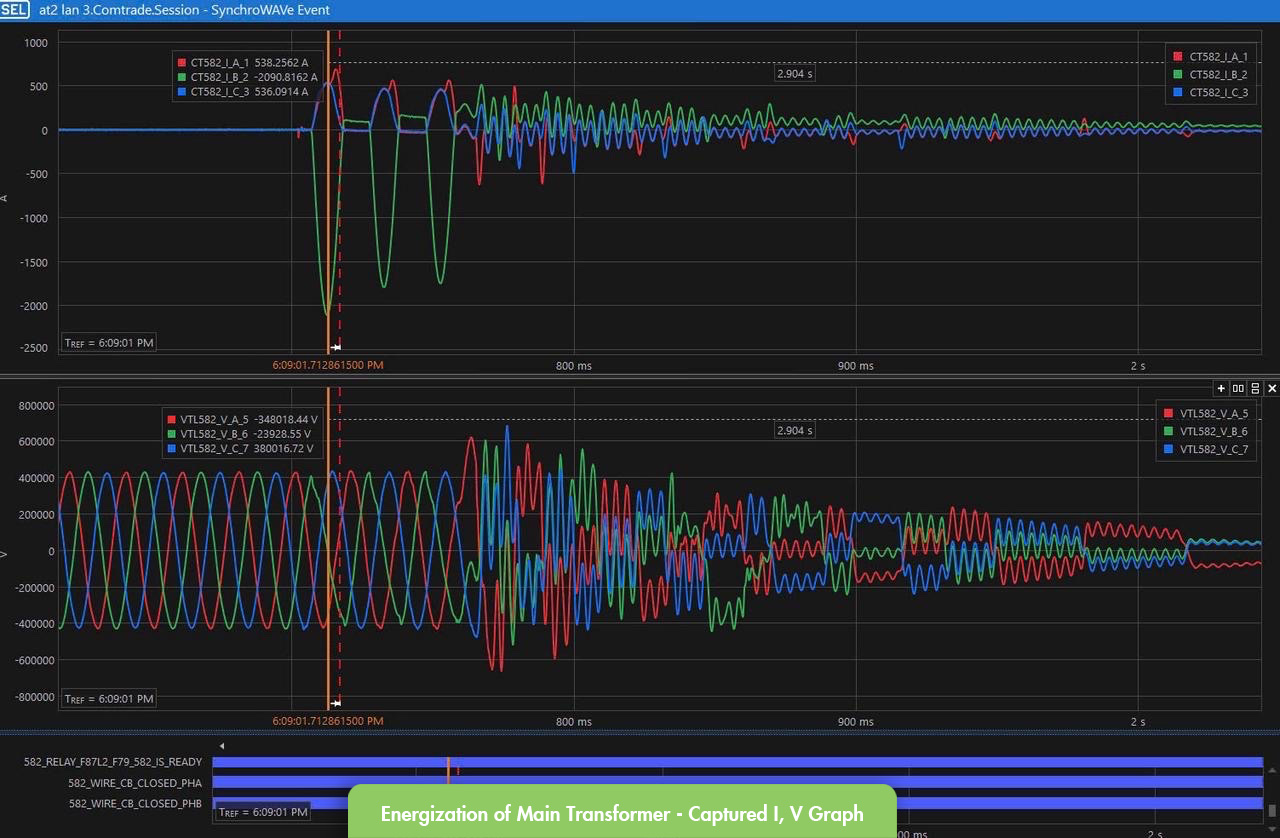Viewport: 1280px width, 838px height.
Task: Click the SEL logo in title bar
Action: click(15, 10)
